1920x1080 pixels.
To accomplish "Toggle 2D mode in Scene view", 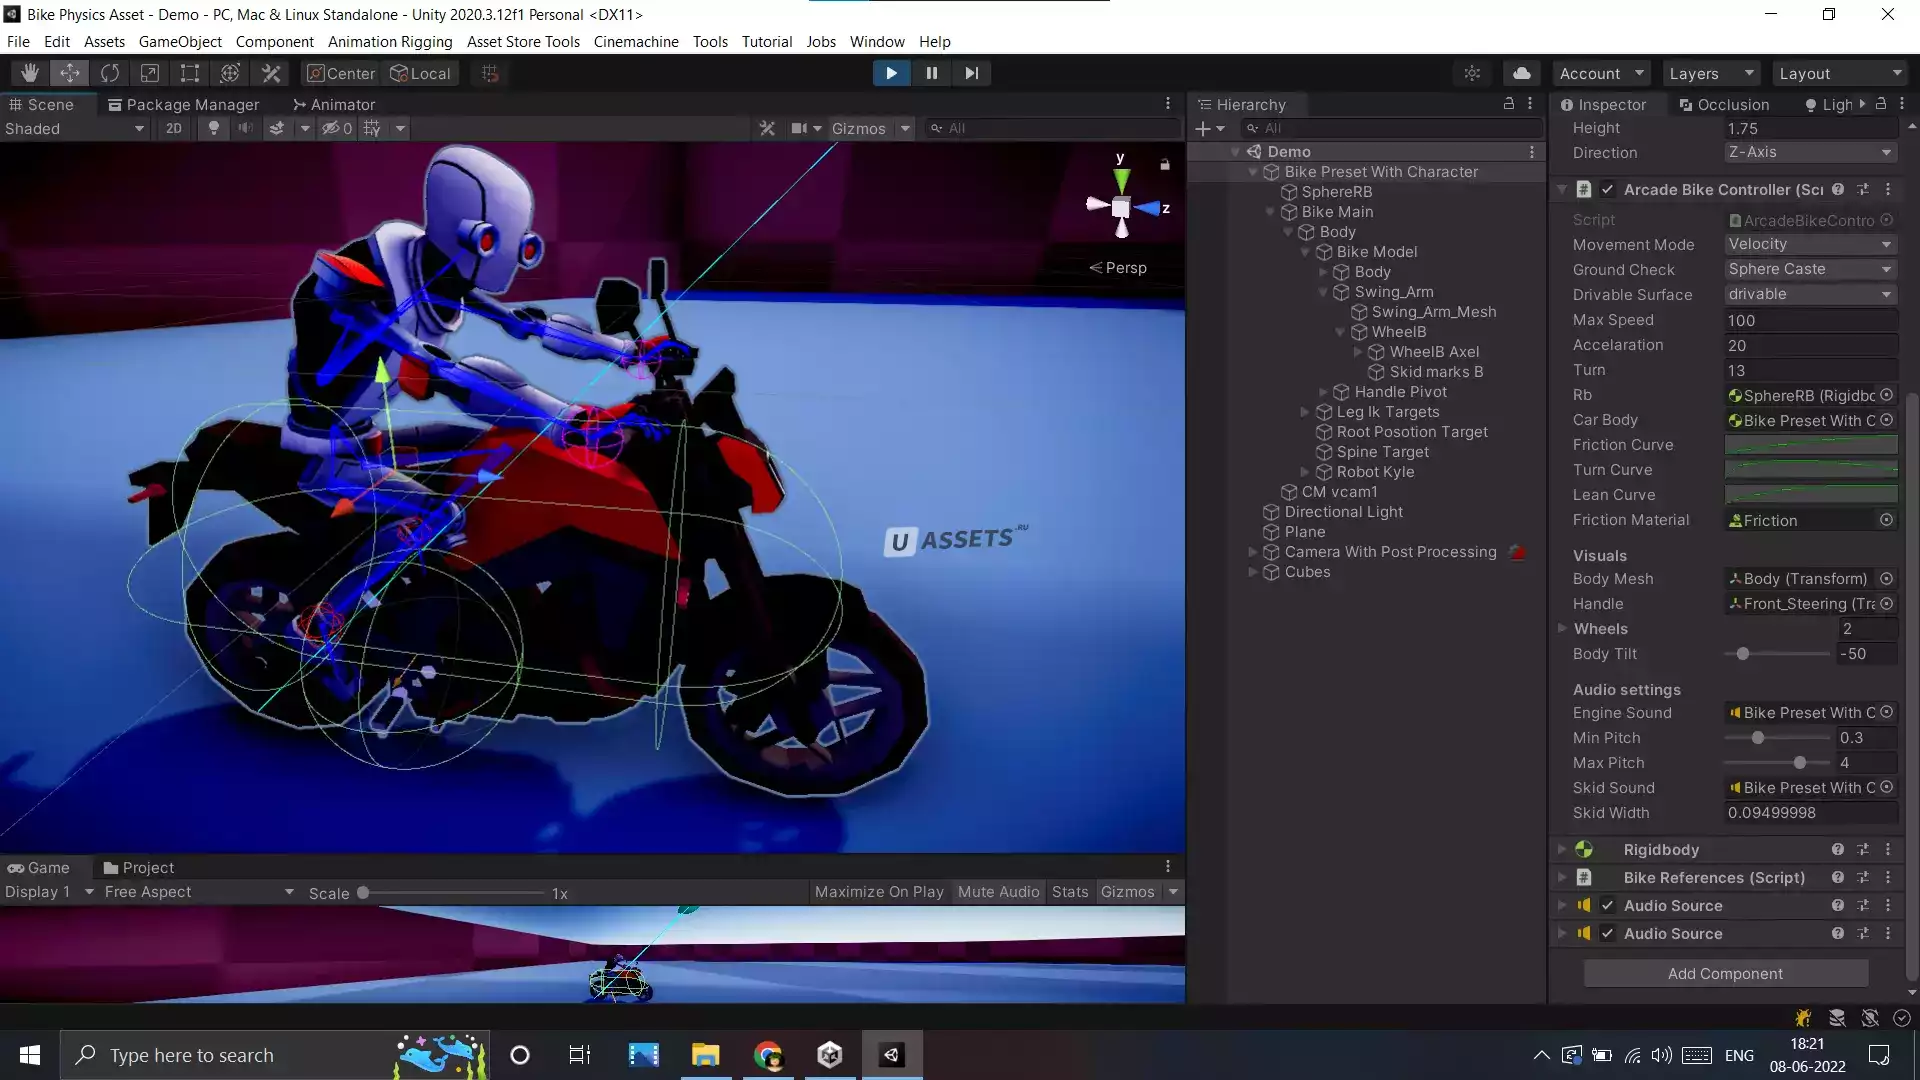I will pos(174,128).
